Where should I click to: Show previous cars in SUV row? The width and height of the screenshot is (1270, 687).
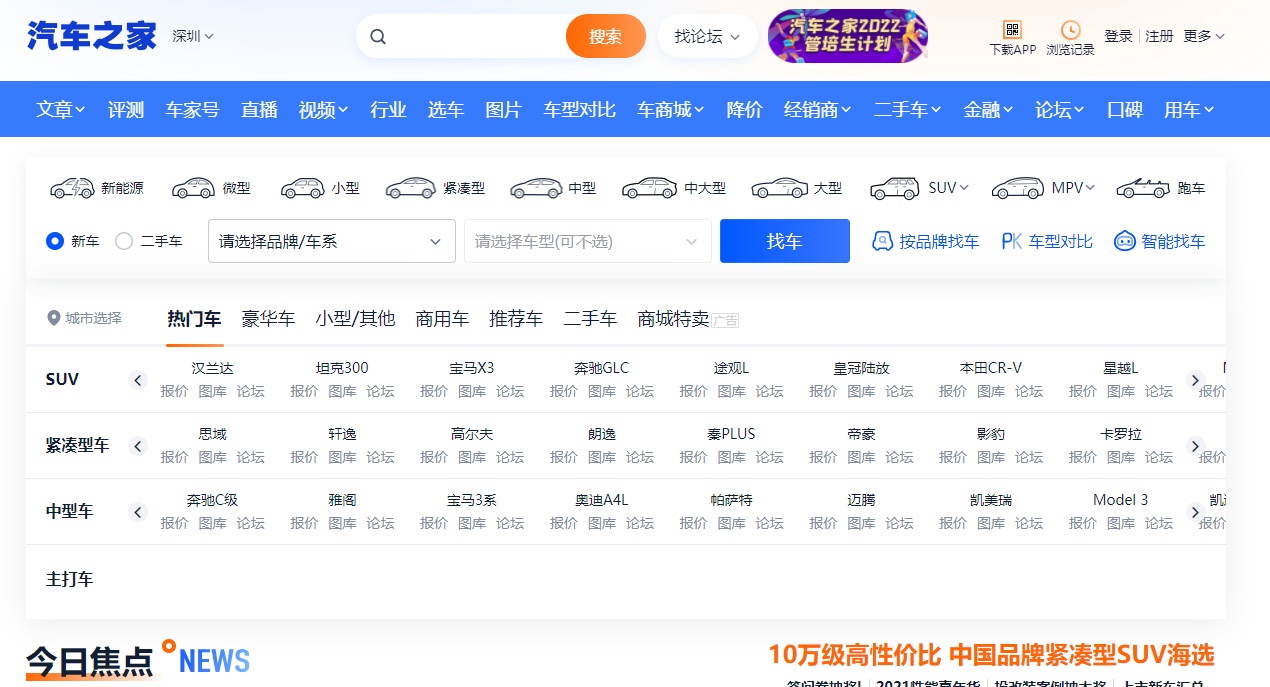click(138, 380)
